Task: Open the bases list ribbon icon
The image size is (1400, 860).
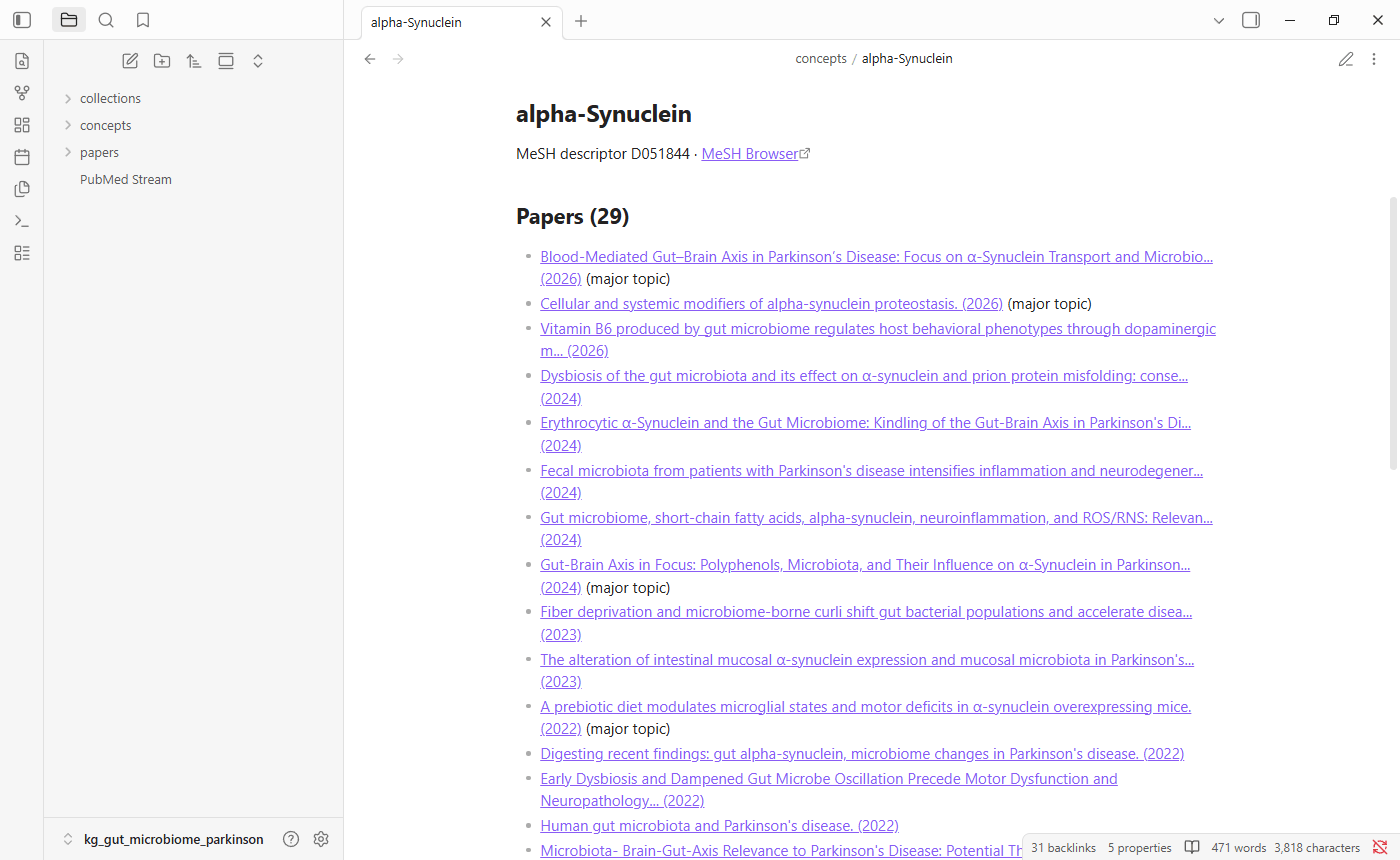Action: (x=22, y=253)
